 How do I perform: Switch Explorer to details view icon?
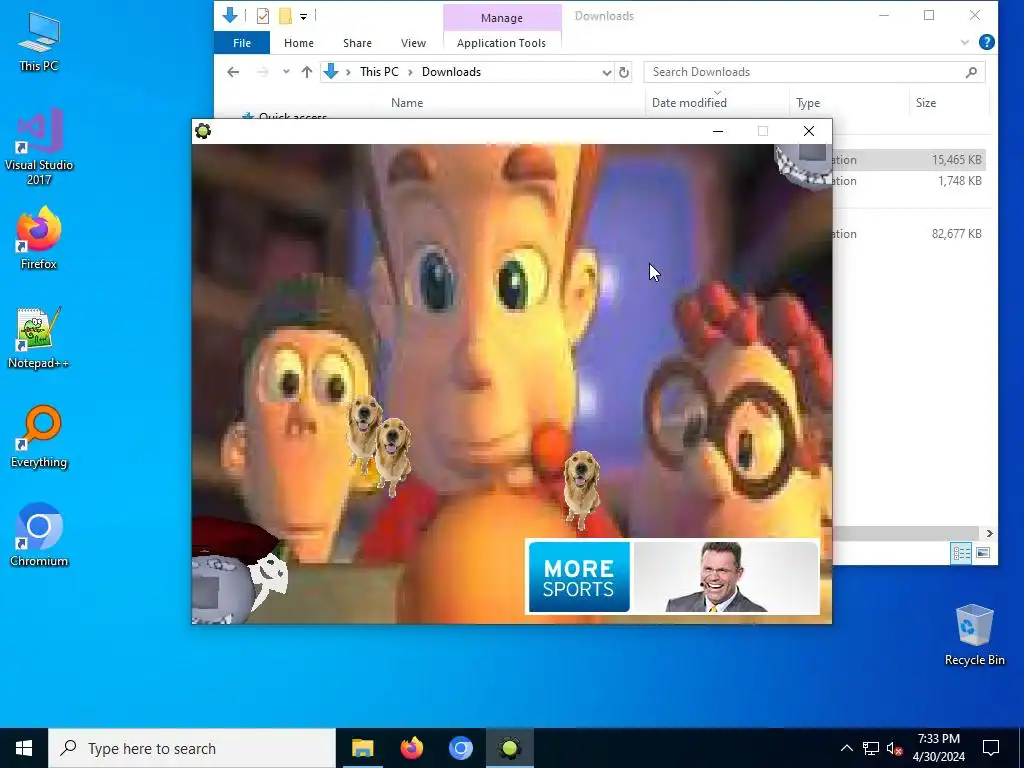pos(961,554)
